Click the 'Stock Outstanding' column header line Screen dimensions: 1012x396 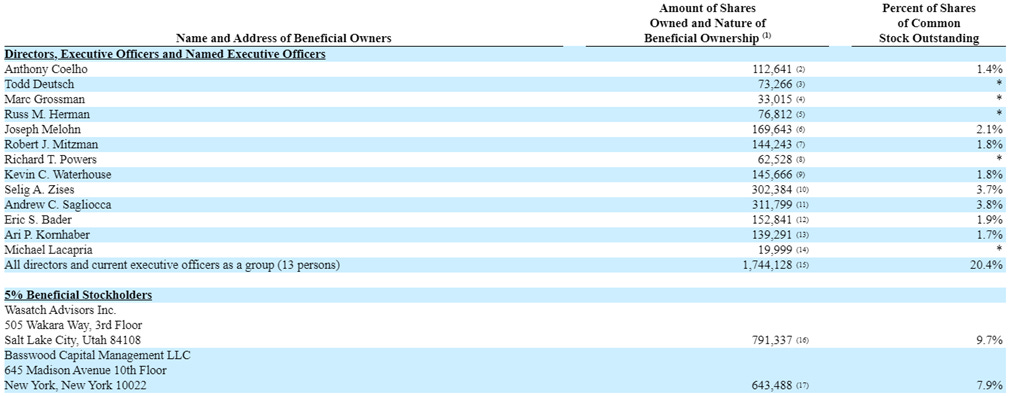click(x=930, y=39)
